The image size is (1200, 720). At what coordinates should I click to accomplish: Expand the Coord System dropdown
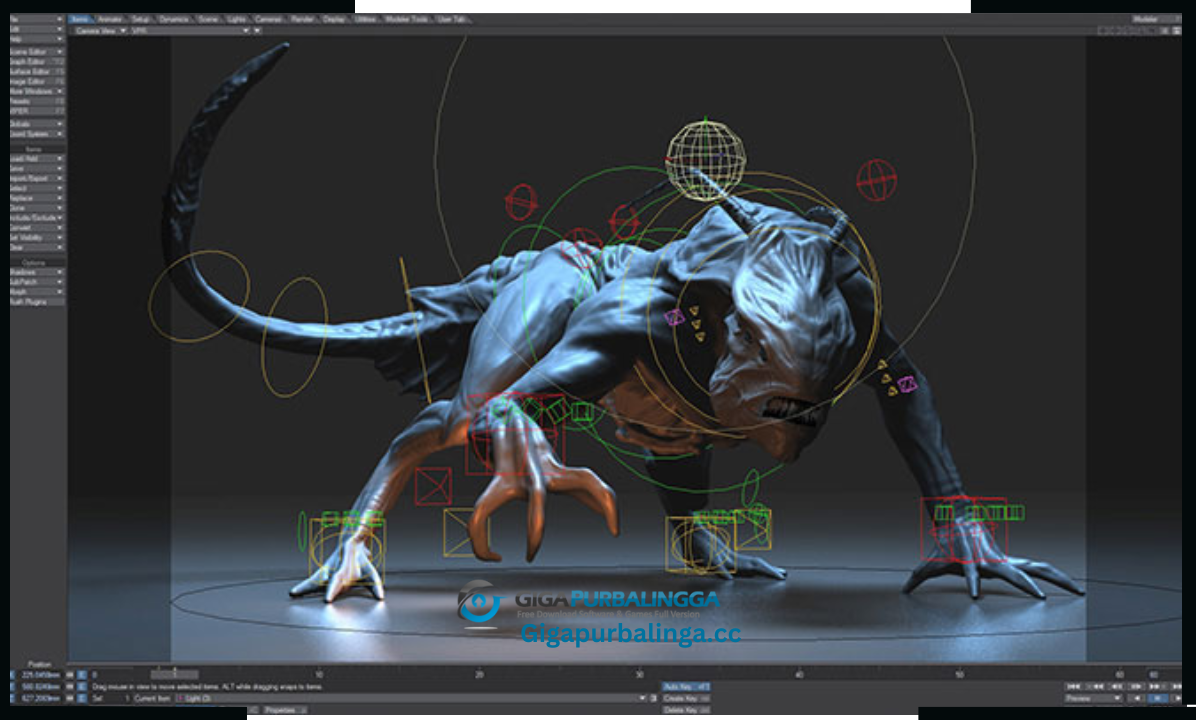click(37, 134)
